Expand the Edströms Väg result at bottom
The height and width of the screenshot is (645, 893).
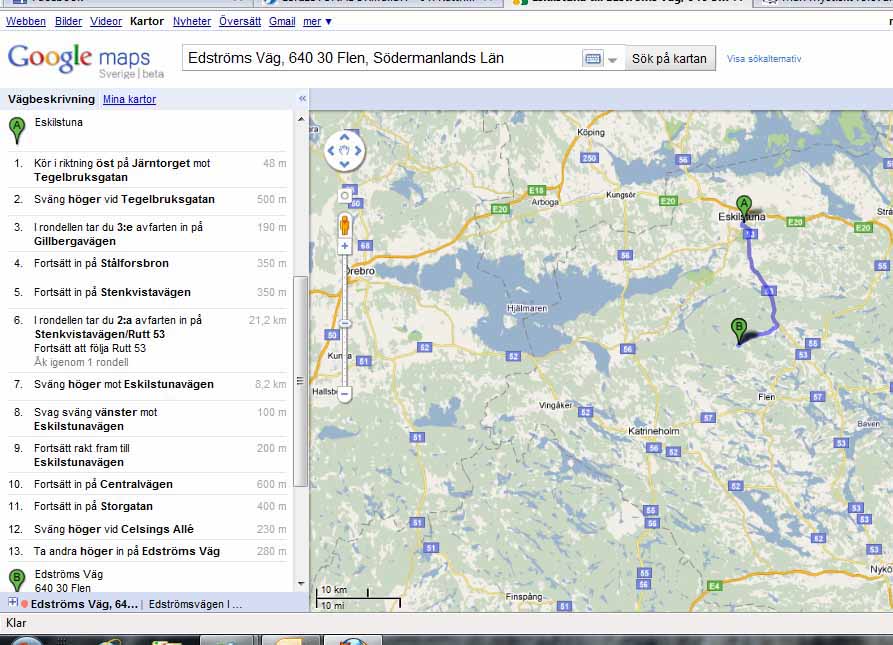[x=13, y=602]
